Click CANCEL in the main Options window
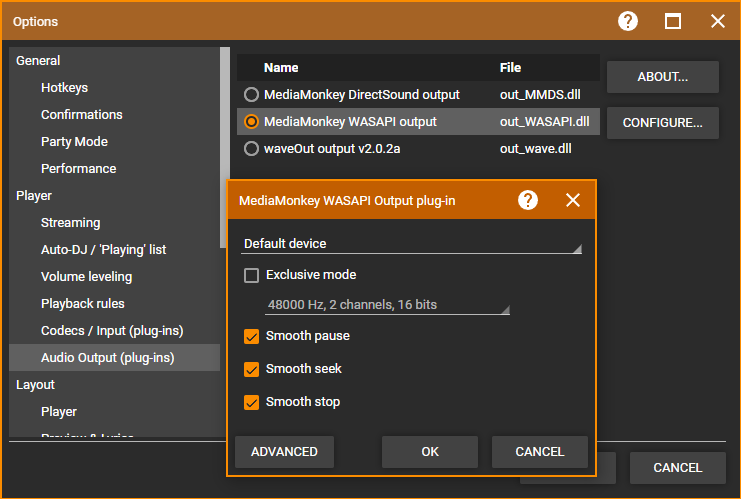741x499 pixels. [x=678, y=468]
